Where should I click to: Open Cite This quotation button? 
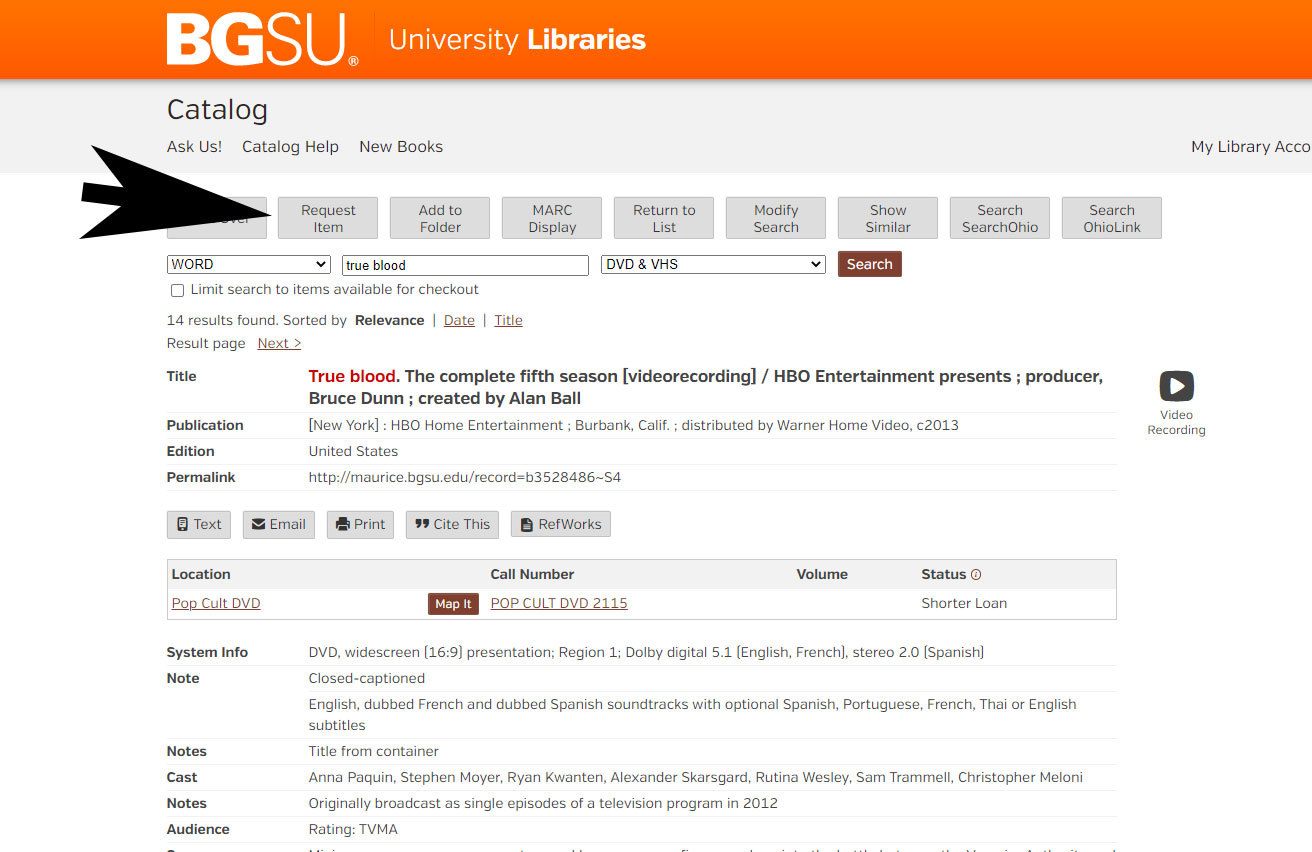tap(452, 524)
